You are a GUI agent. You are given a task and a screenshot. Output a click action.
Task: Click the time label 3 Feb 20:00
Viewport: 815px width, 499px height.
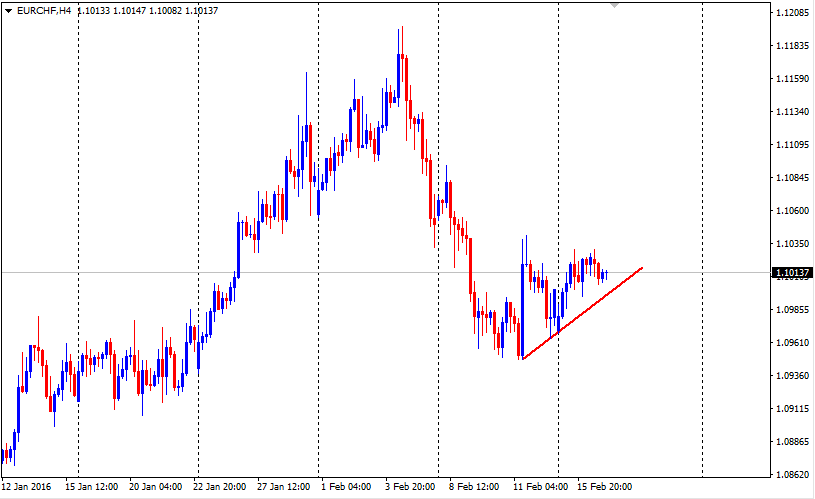[x=410, y=487]
